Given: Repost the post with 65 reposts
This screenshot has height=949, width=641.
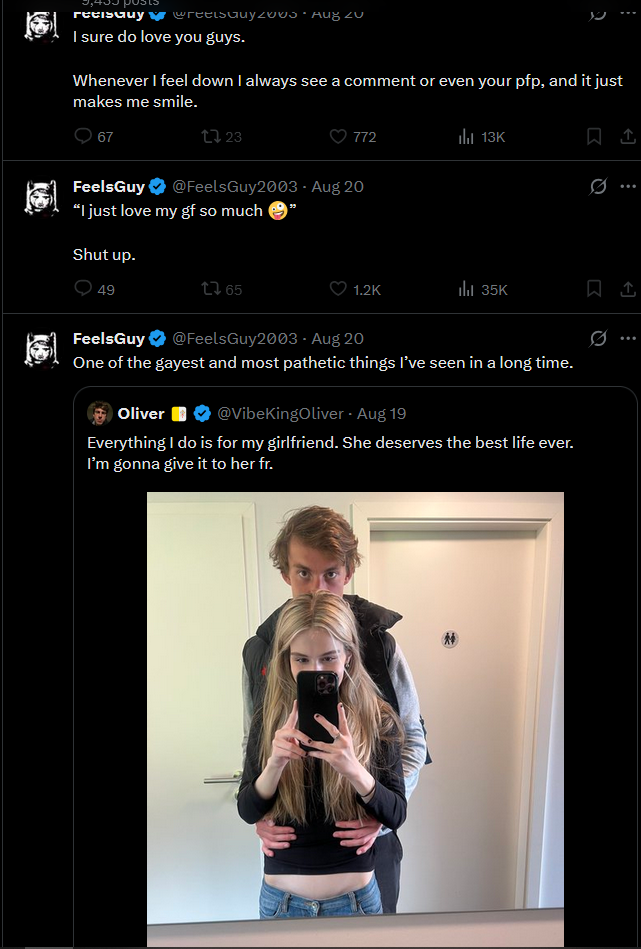Looking at the screenshot, I should [211, 289].
